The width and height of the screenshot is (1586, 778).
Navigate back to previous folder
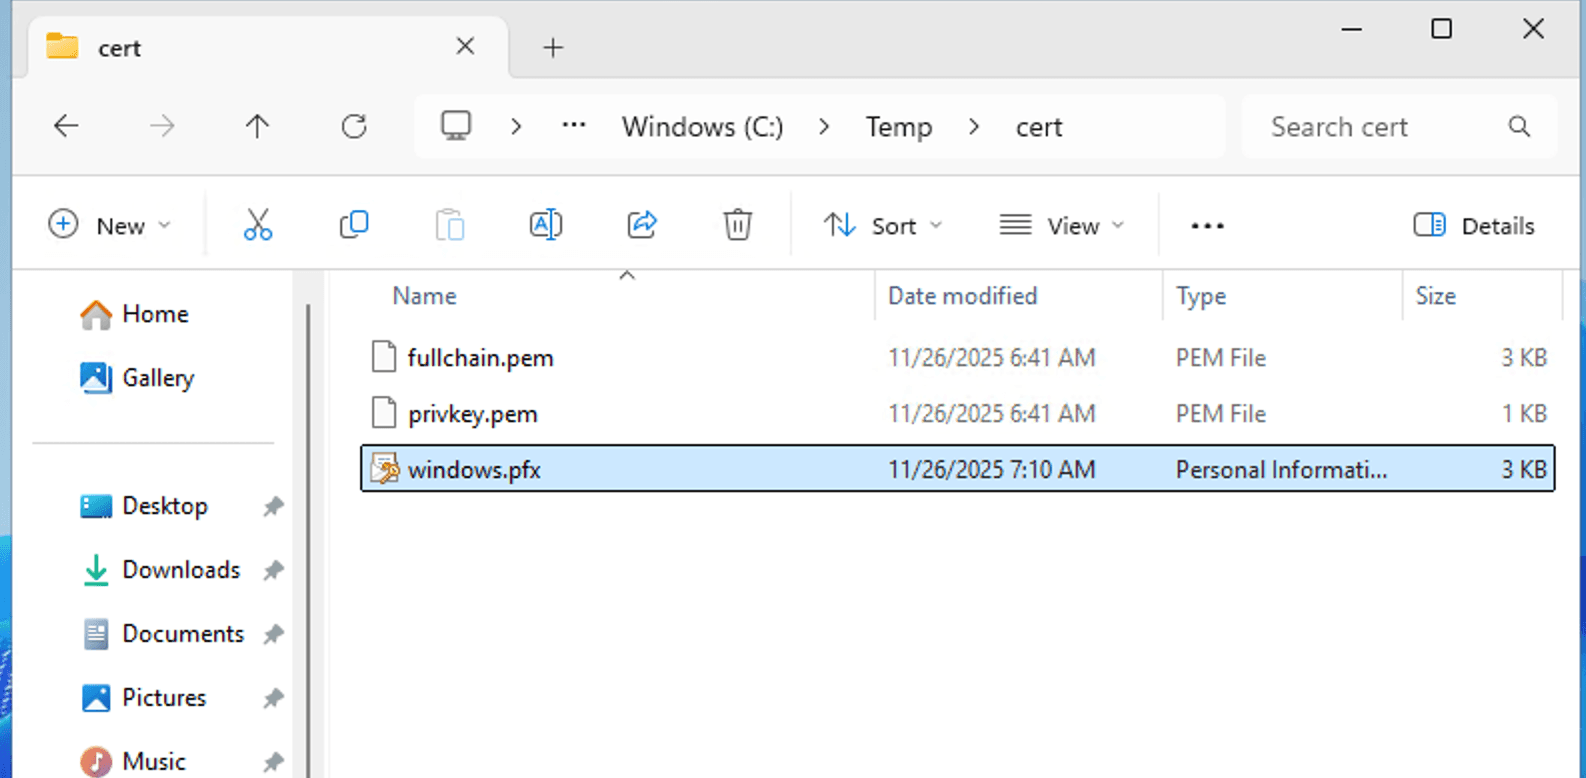click(66, 127)
